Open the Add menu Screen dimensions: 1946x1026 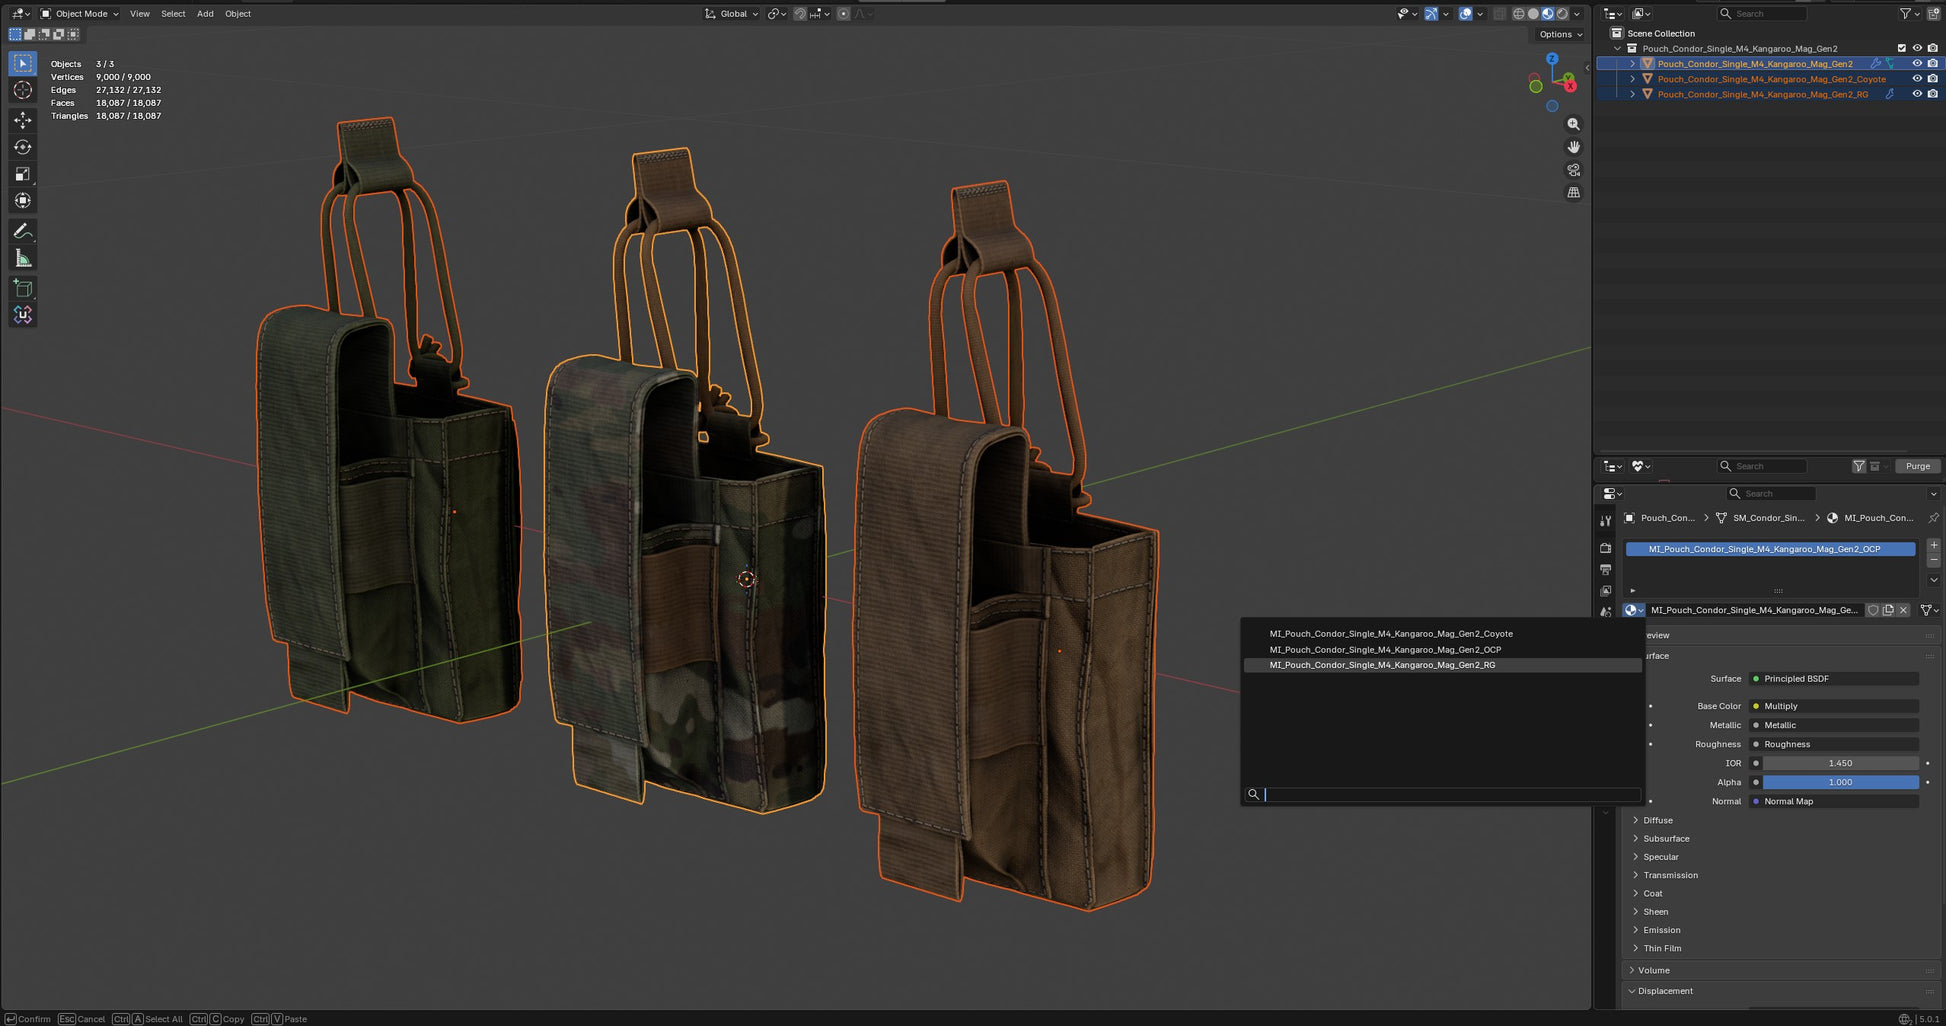click(205, 14)
